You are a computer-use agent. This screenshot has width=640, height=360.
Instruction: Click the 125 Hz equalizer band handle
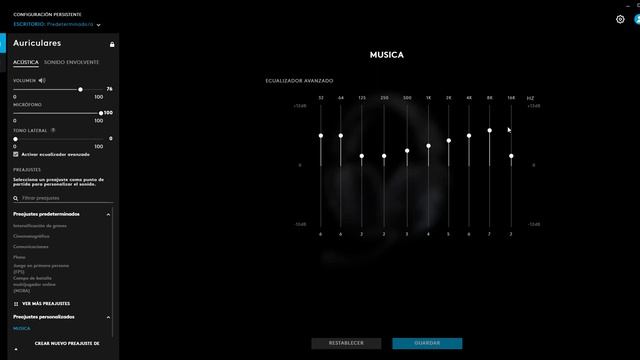pos(362,156)
